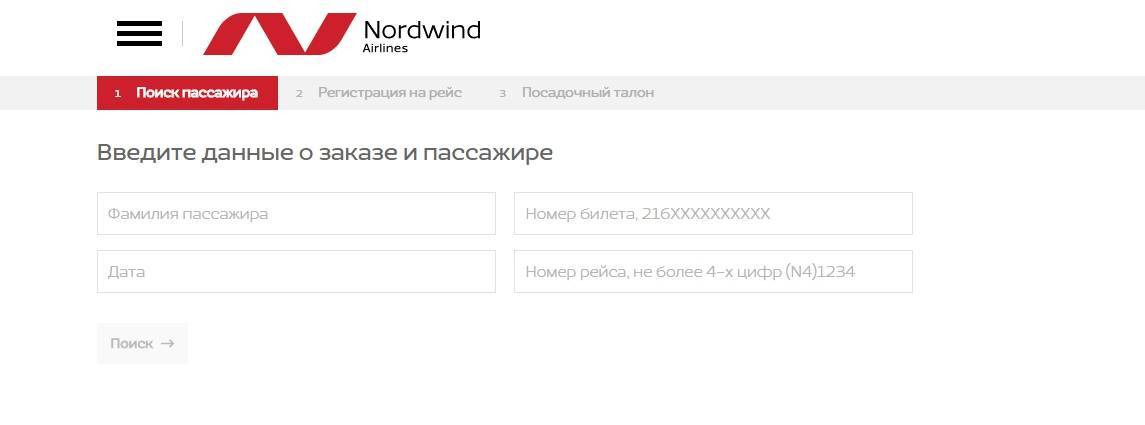Image resolution: width=1145 pixels, height=425 pixels.
Task: Go to Посадочный талон step
Action: (x=577, y=93)
